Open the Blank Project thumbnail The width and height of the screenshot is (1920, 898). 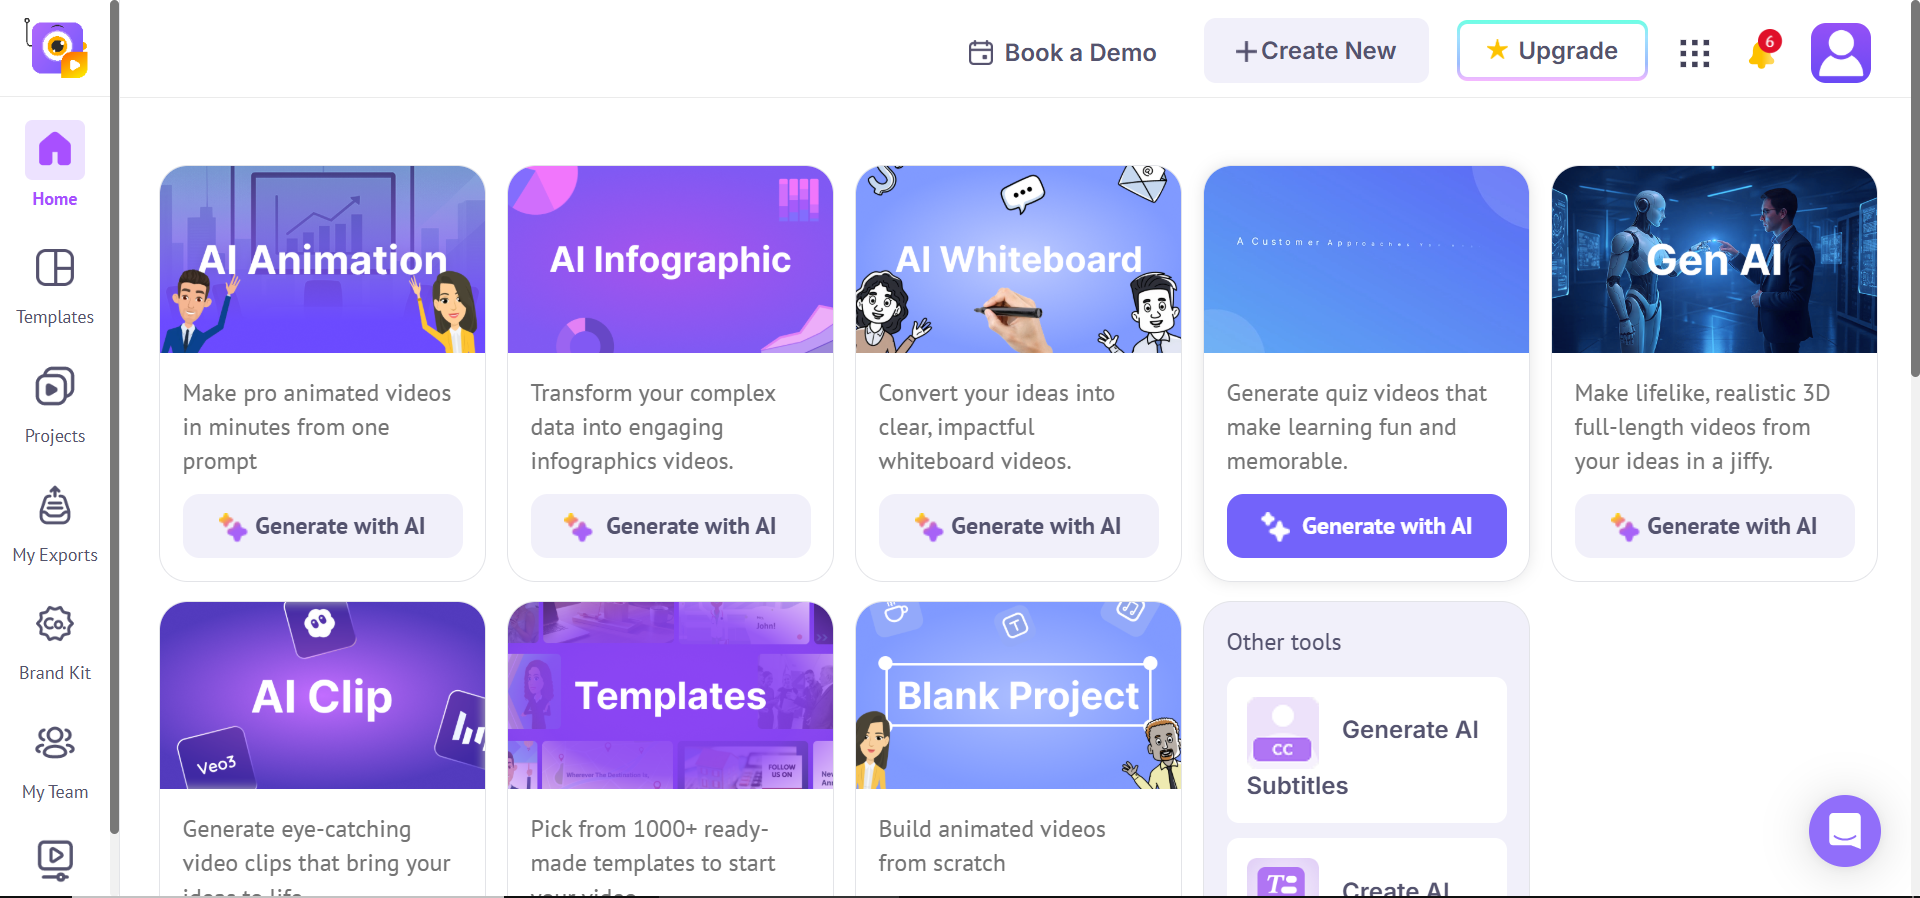[x=1019, y=695]
